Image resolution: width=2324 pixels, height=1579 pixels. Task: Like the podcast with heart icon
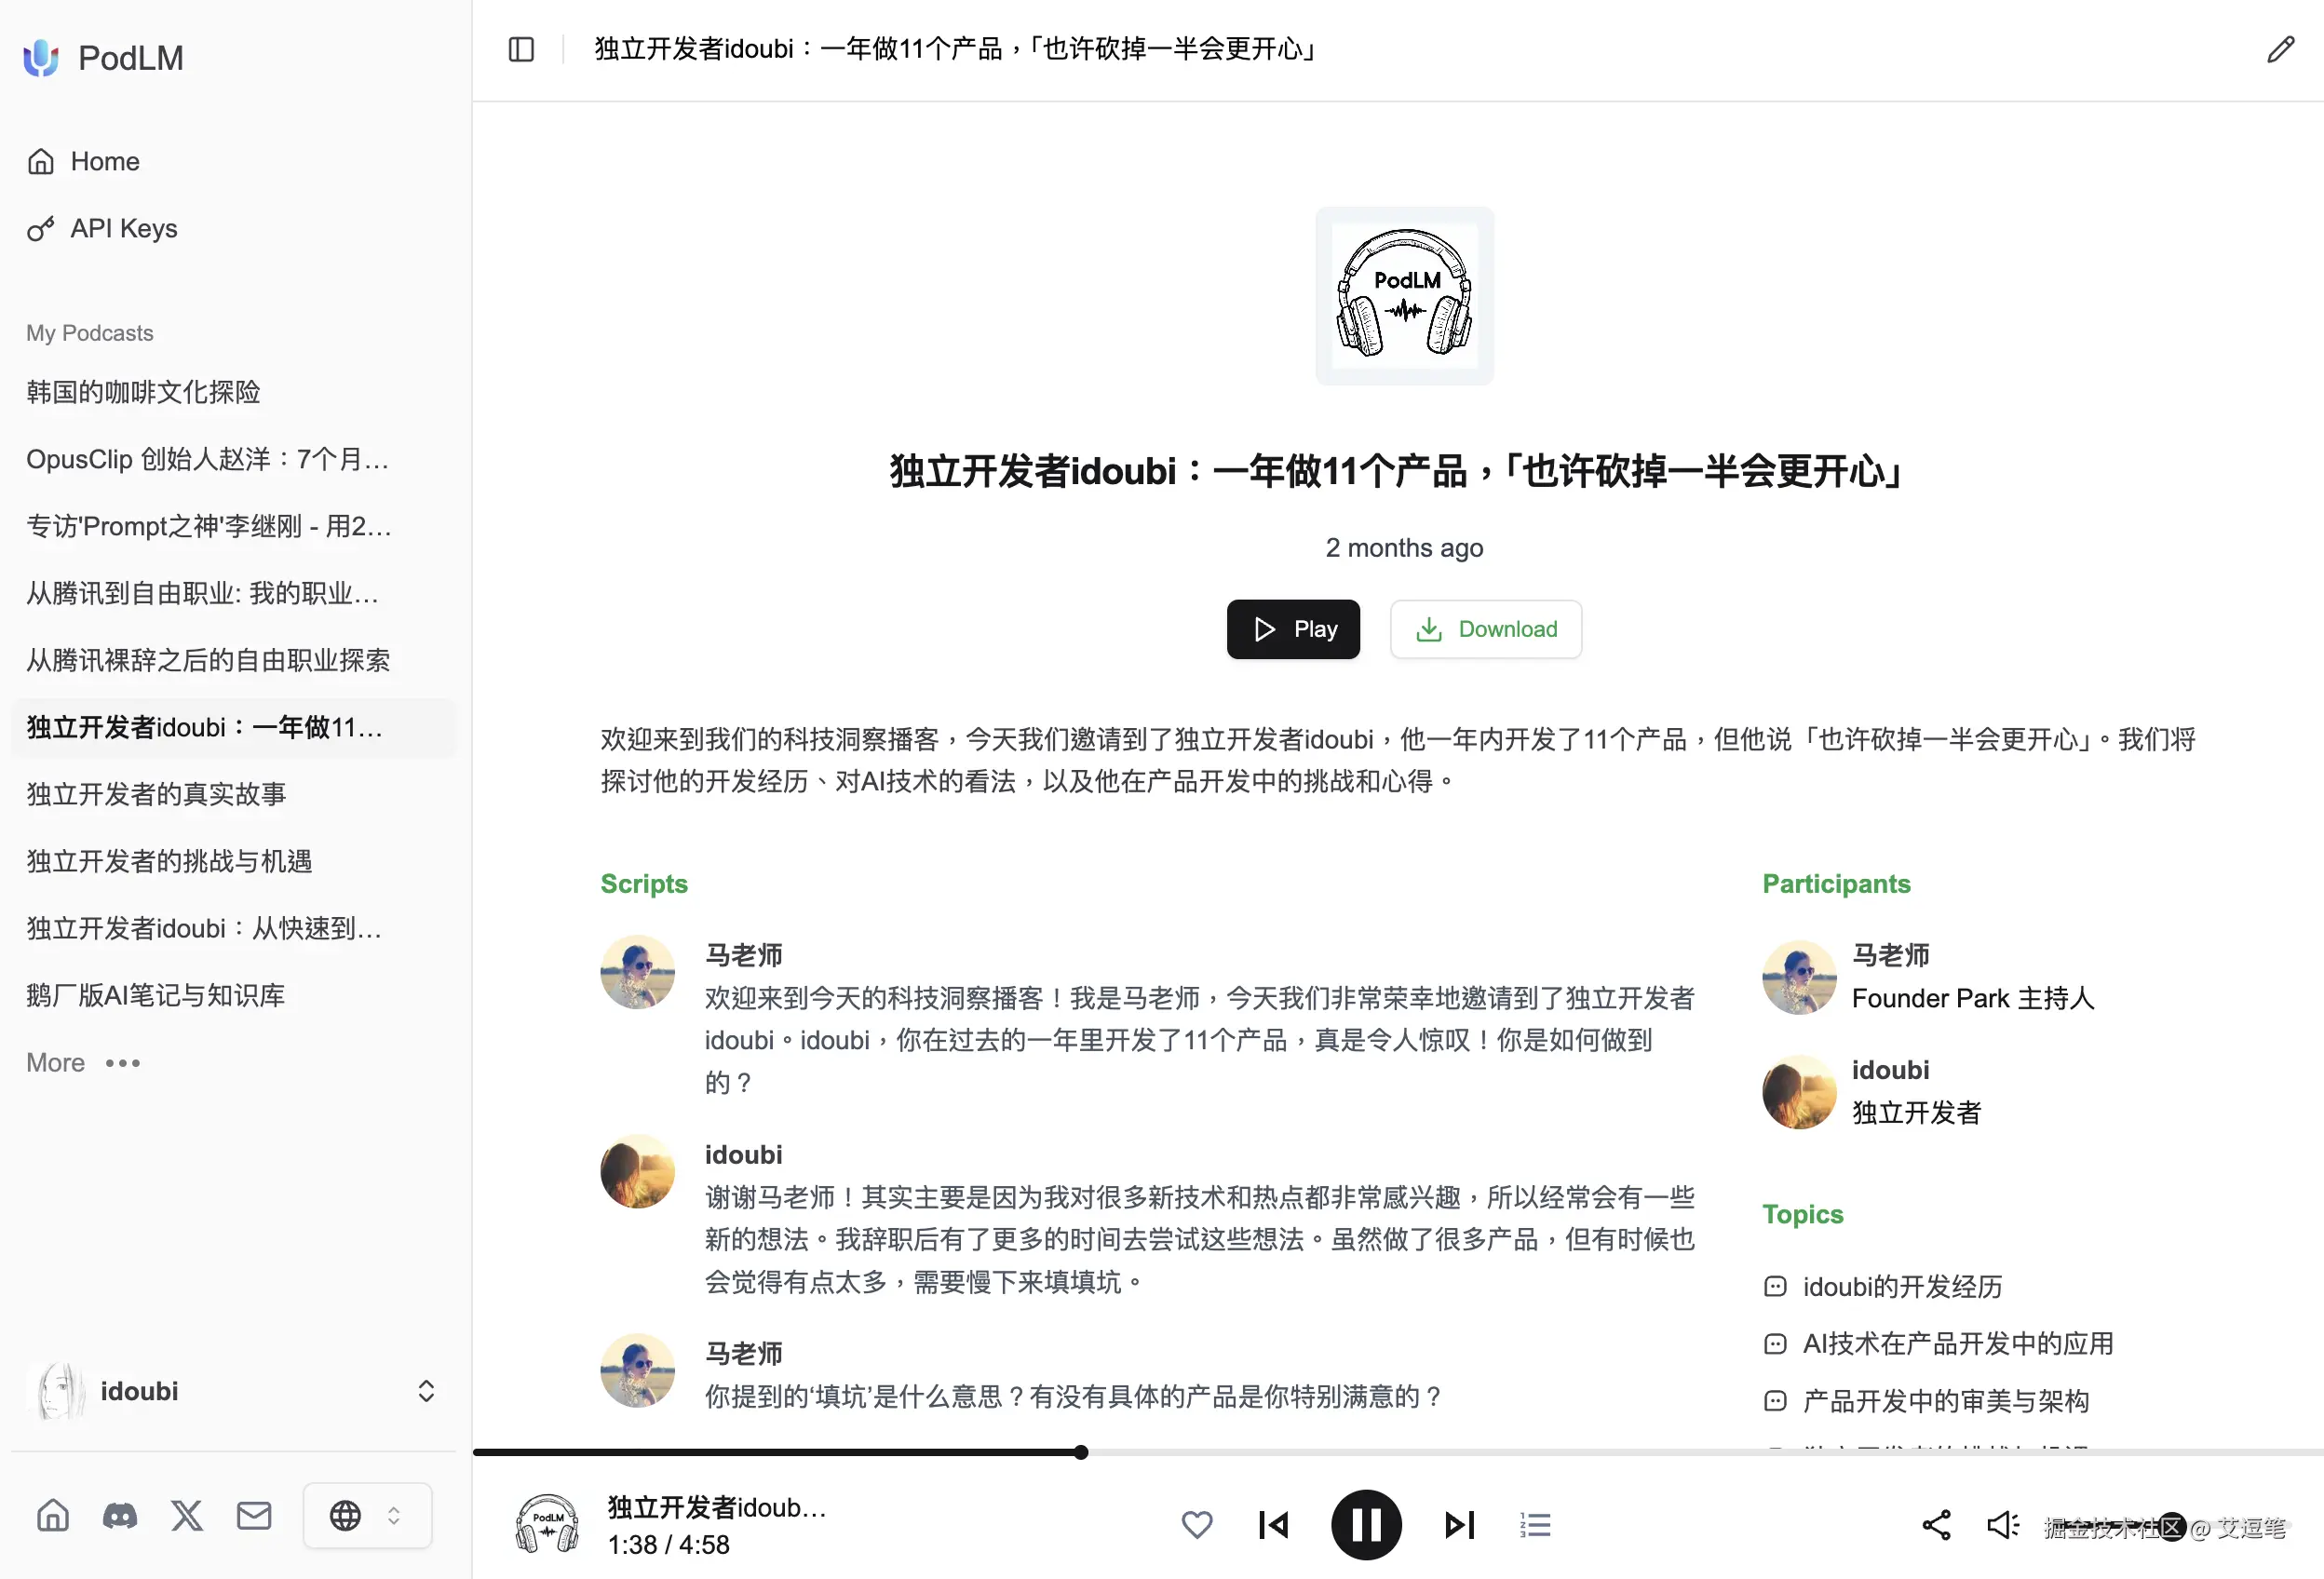(1196, 1524)
